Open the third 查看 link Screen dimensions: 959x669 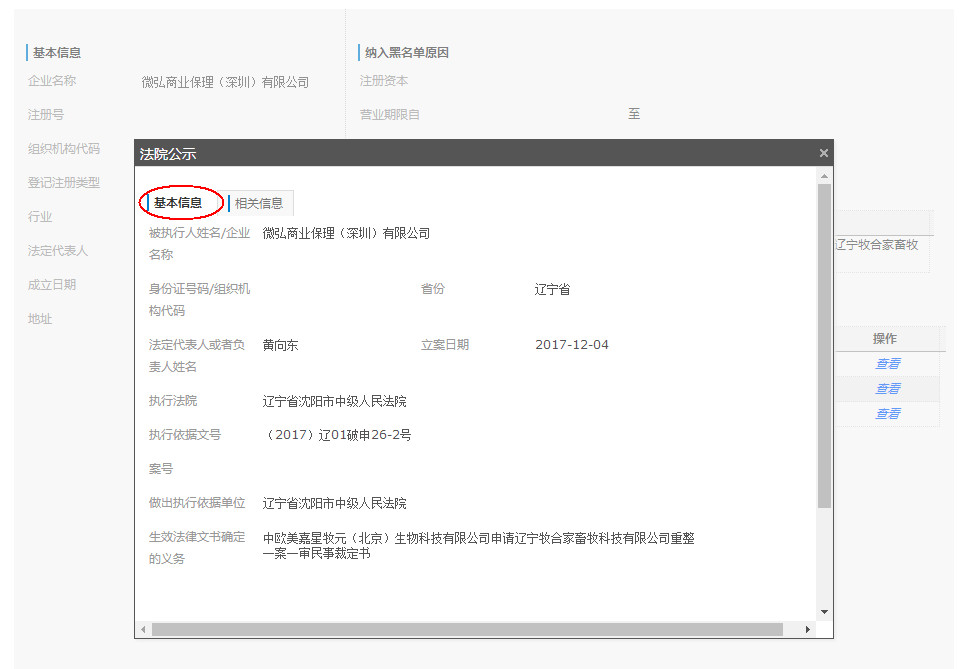[x=887, y=414]
